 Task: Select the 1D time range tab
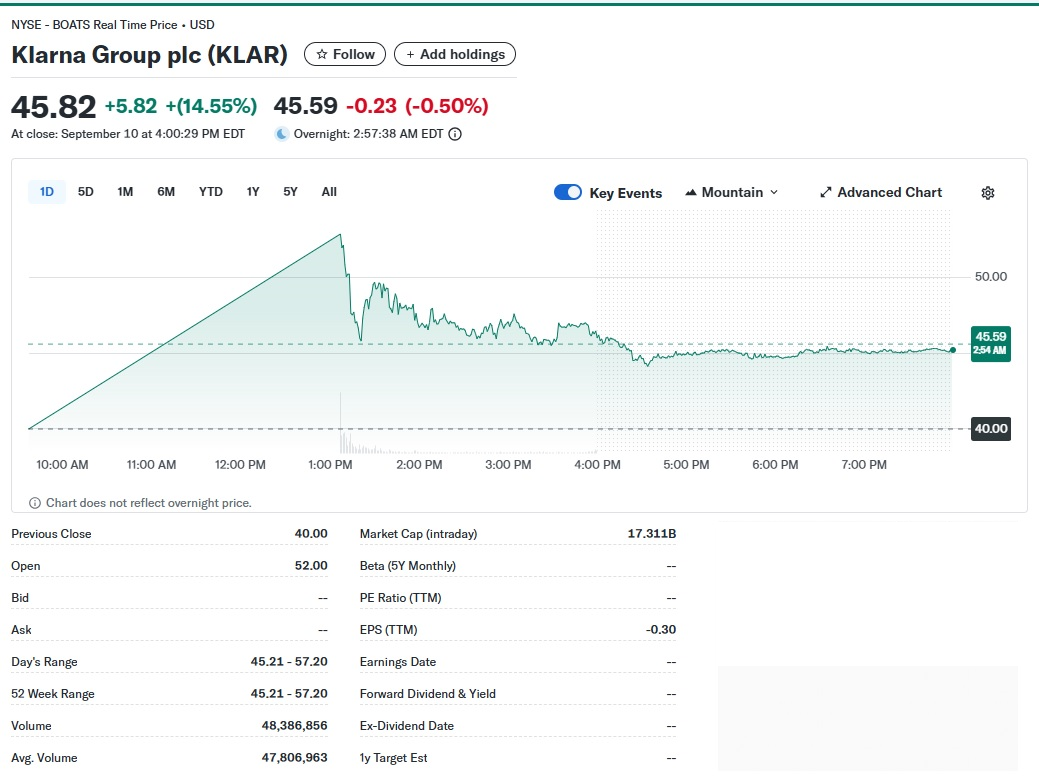pos(47,192)
